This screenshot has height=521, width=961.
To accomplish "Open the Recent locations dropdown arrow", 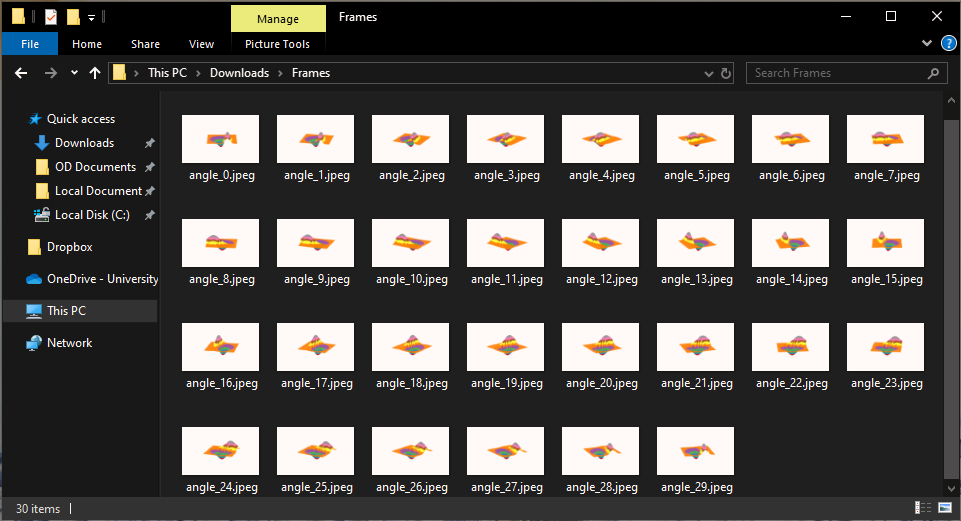I will pyautogui.click(x=74, y=73).
